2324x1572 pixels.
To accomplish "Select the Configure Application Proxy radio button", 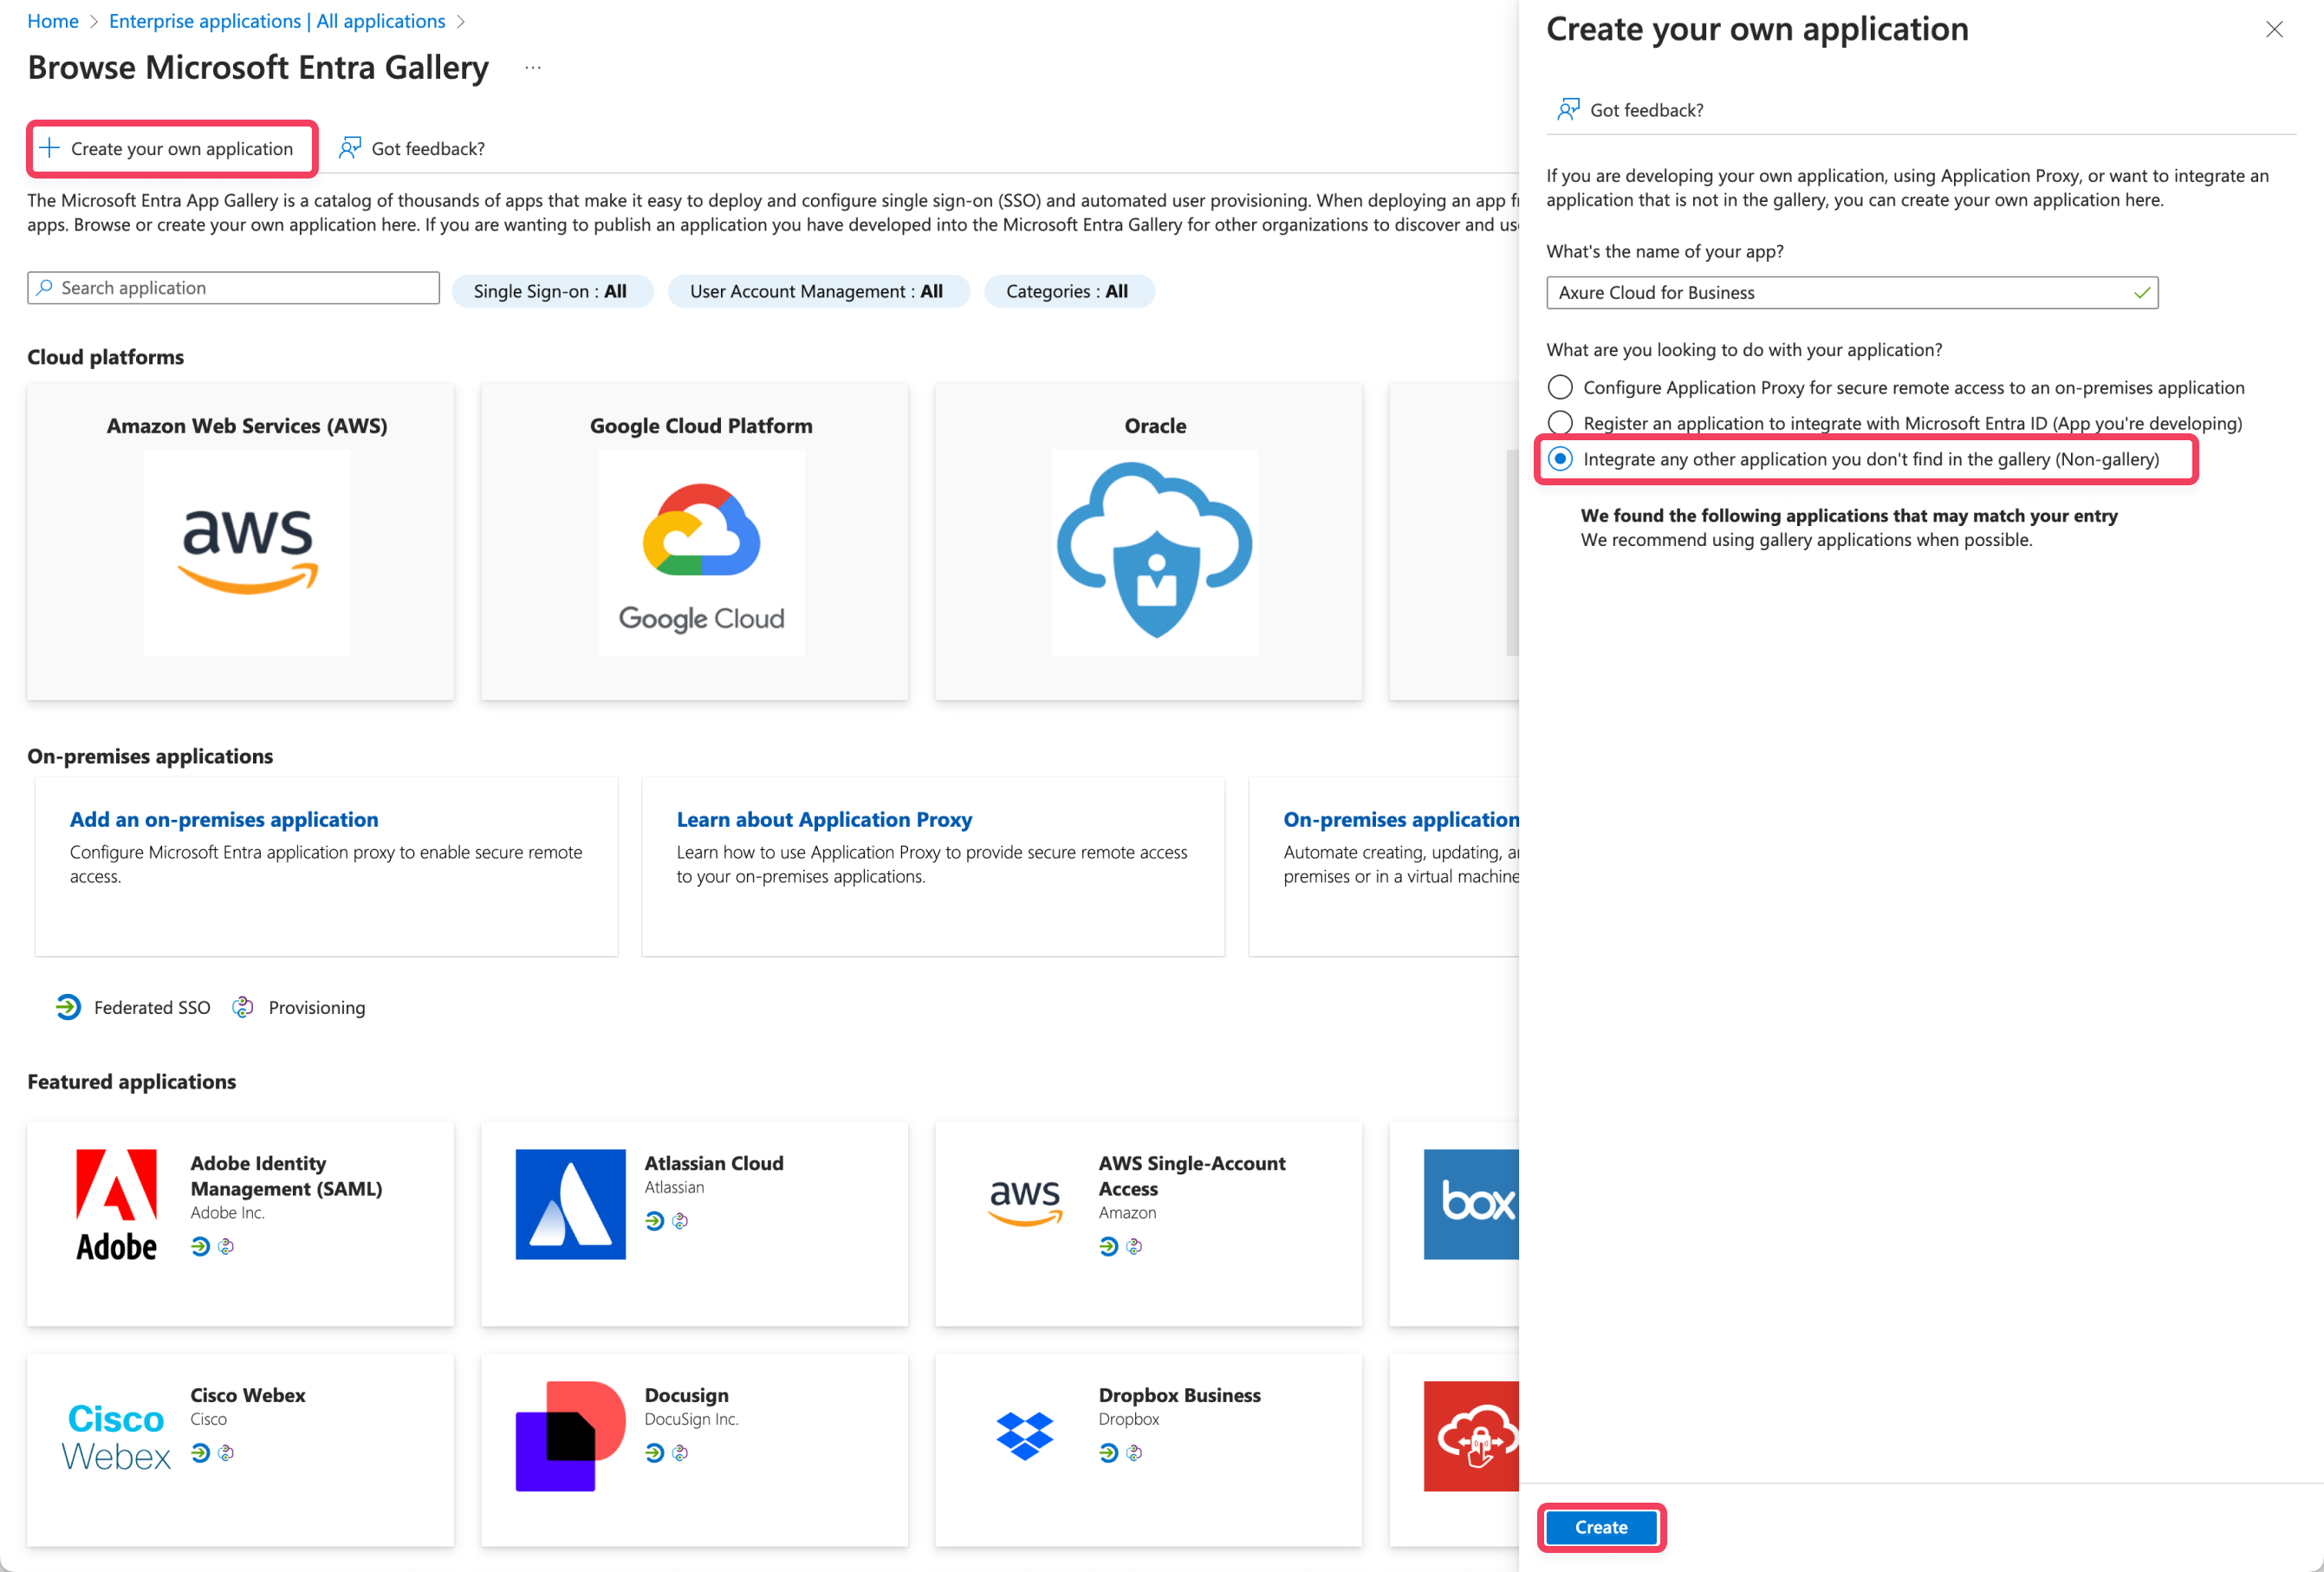I will (1560, 387).
